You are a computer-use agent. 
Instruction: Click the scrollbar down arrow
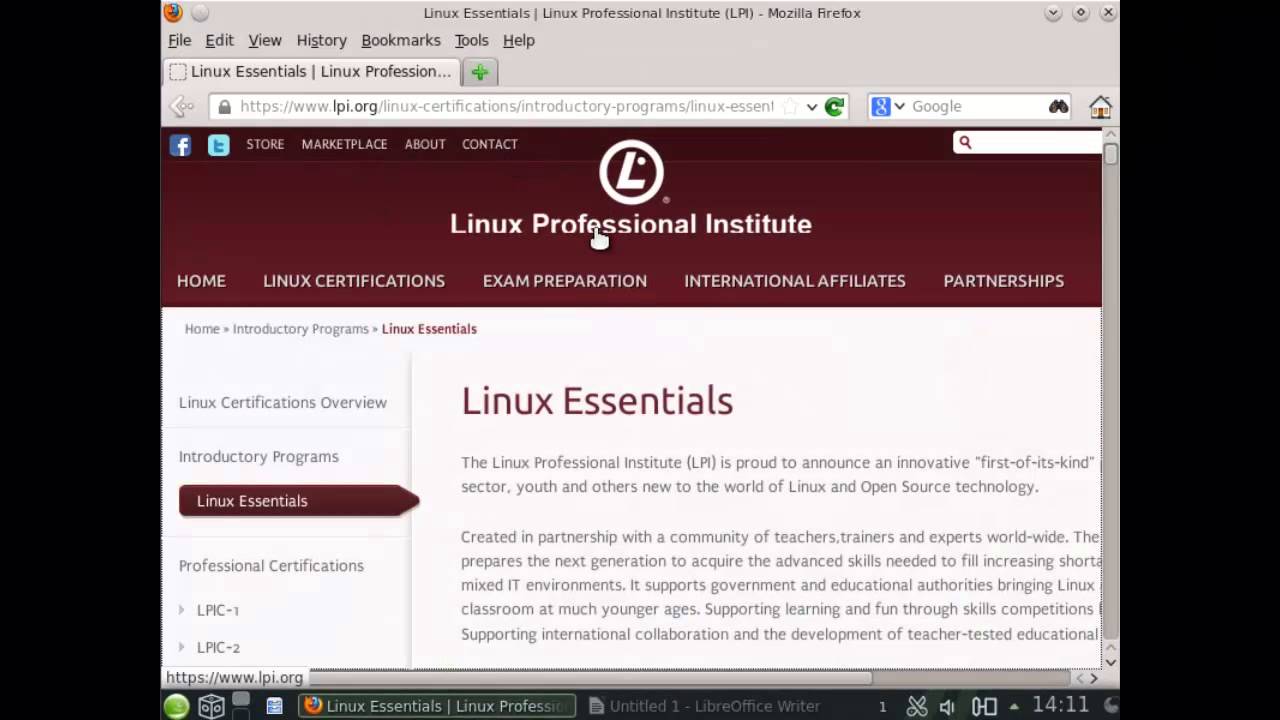[1110, 661]
